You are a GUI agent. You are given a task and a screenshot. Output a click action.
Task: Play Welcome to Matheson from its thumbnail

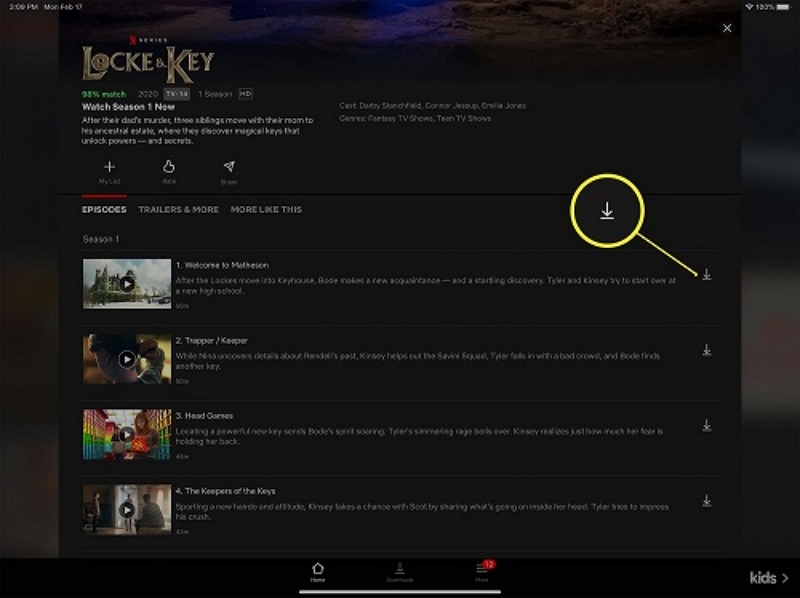[x=127, y=284]
